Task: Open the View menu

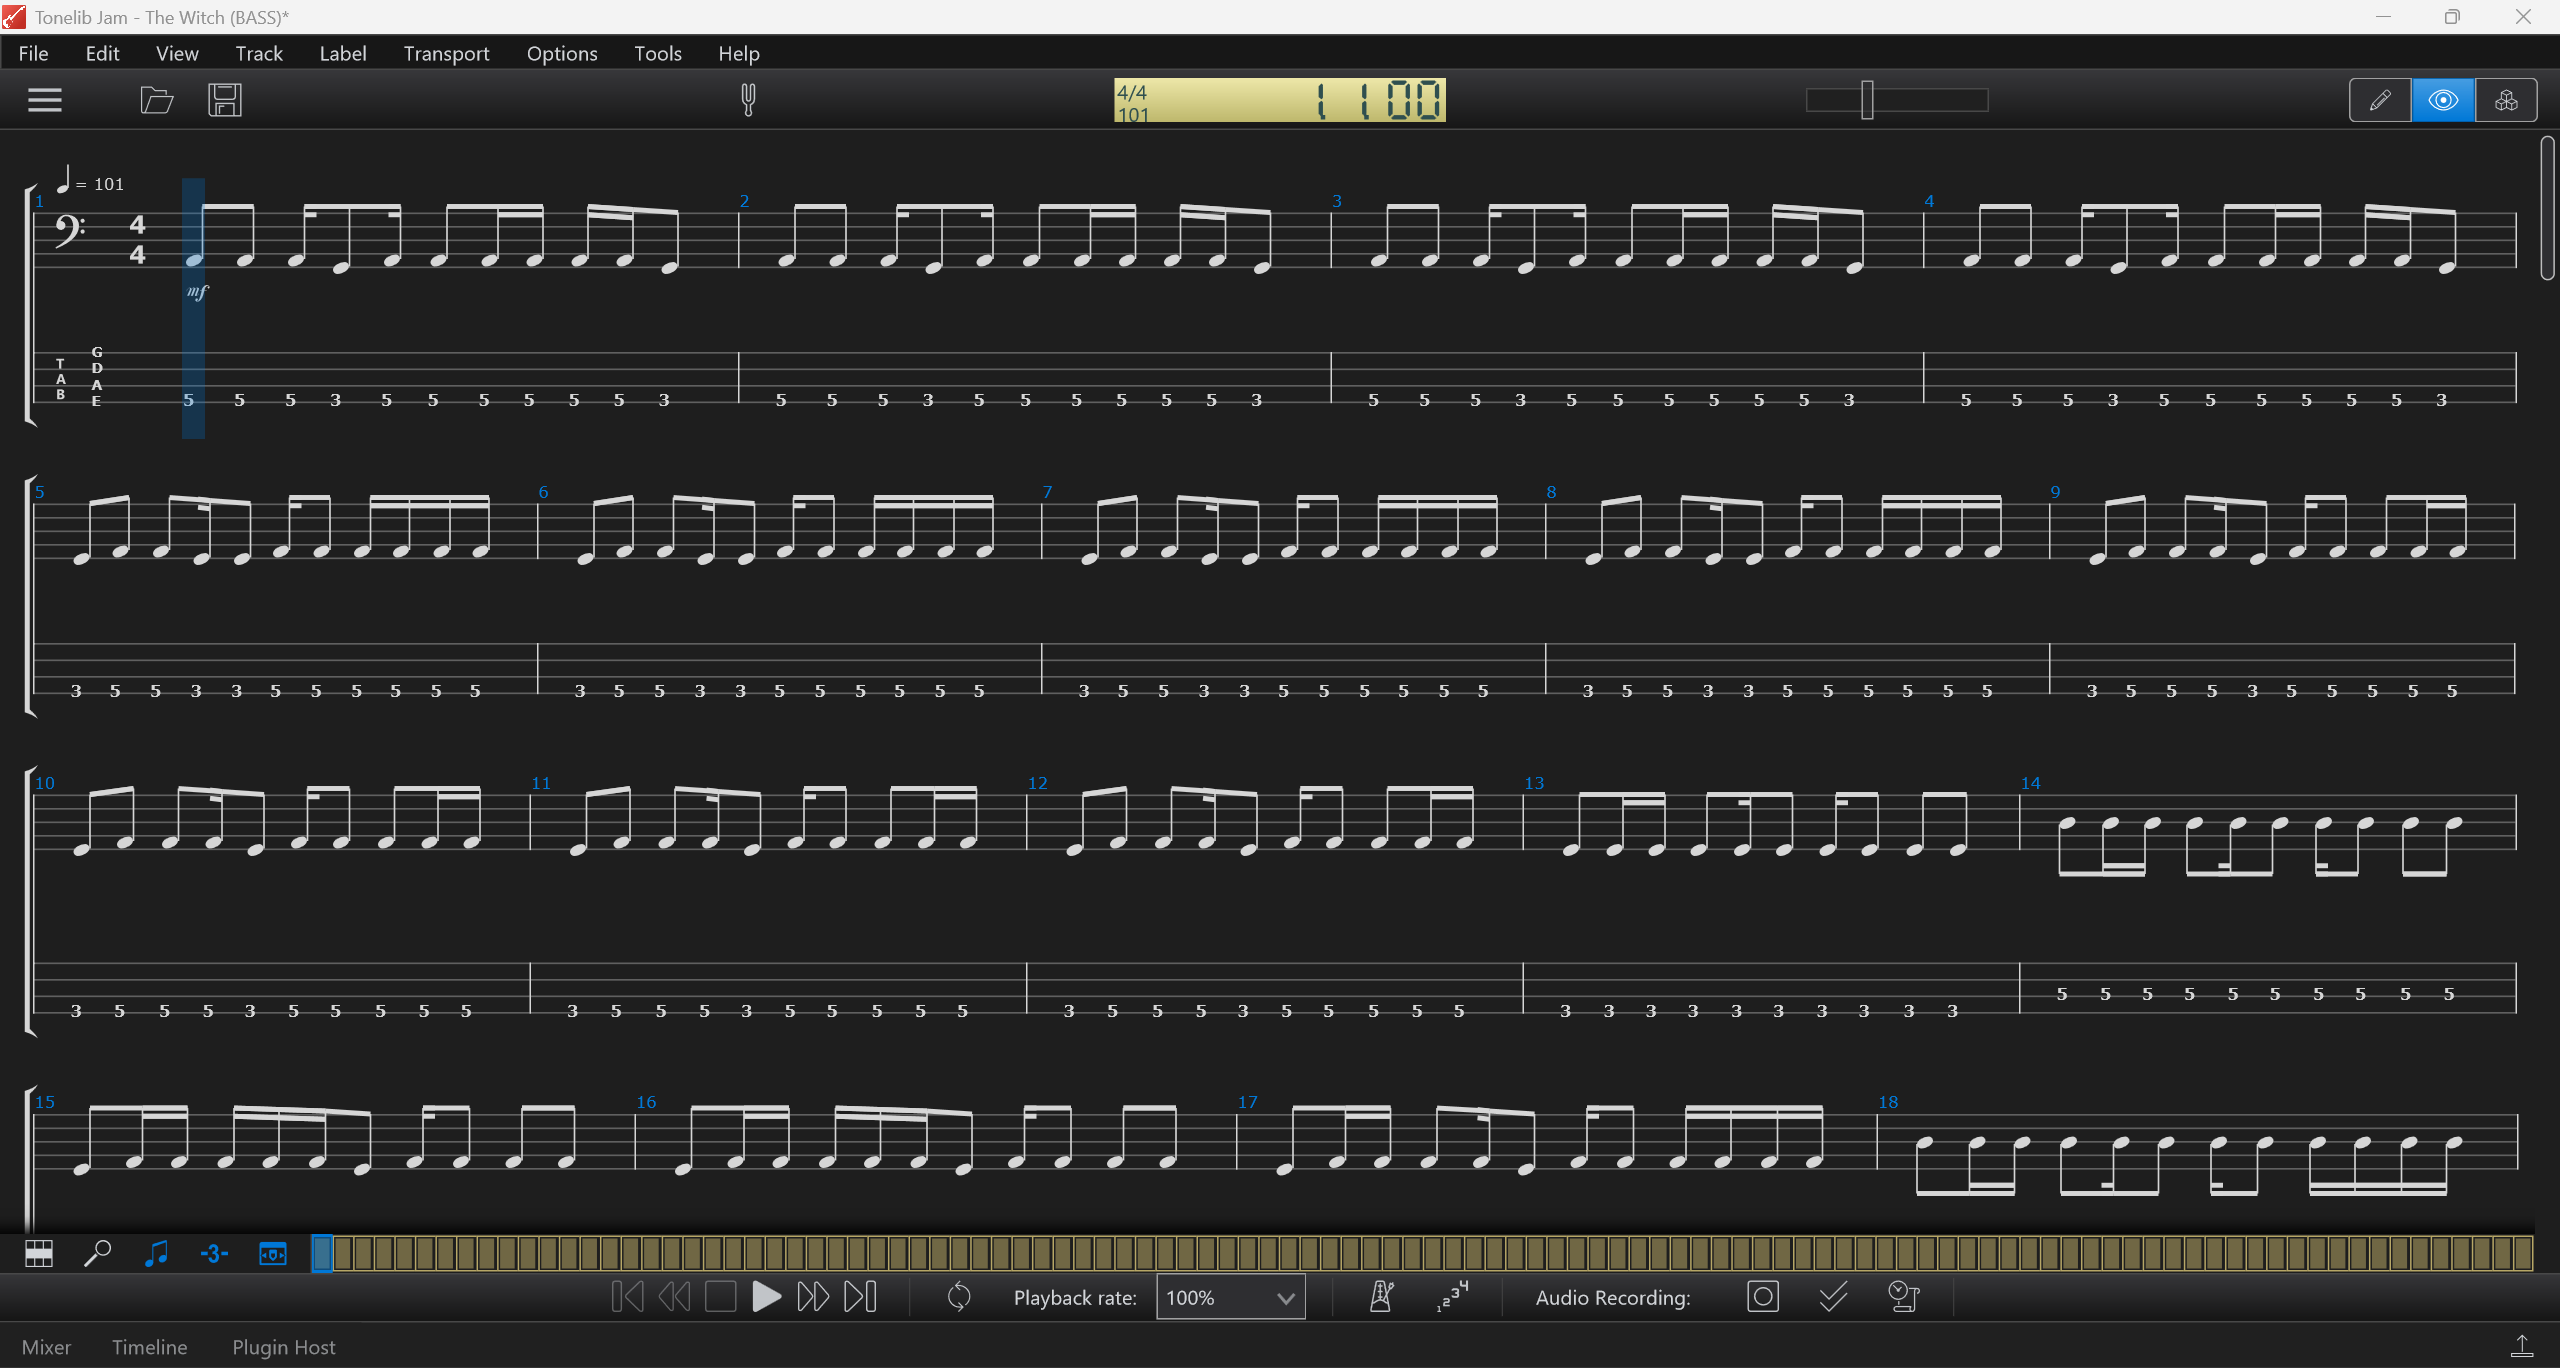Action: (x=177, y=53)
